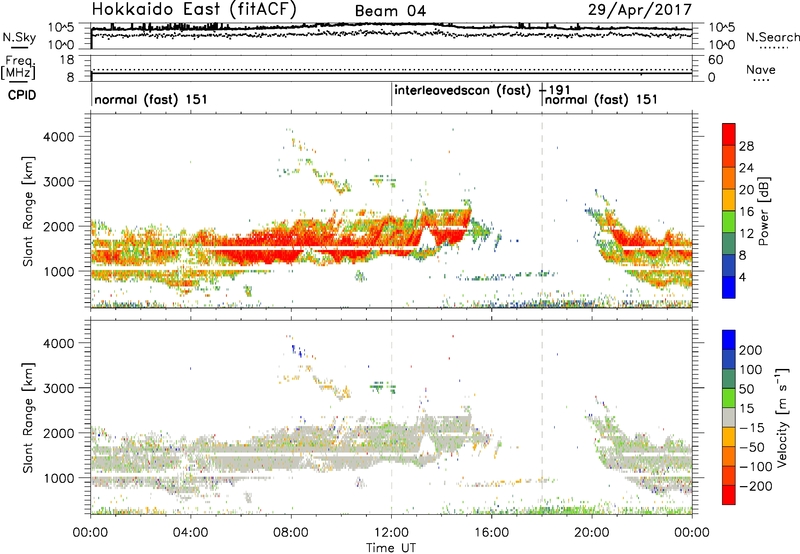
Task: Click the second 'normal (fast) 151' label after 18:00
Action: click(x=601, y=99)
